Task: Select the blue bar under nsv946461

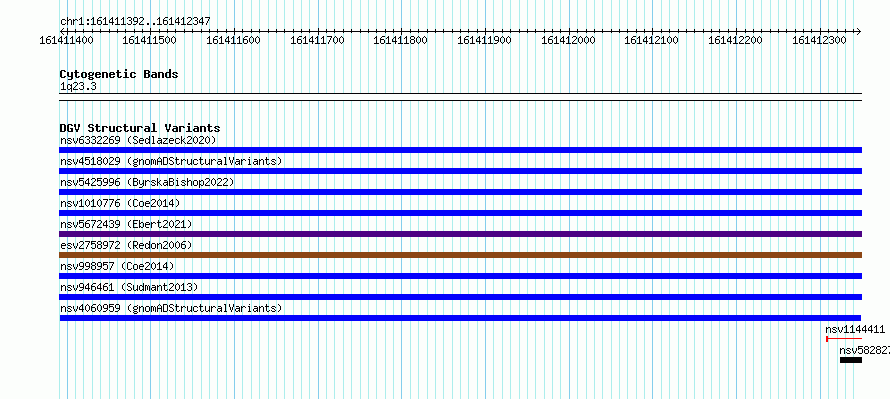Action: [461, 297]
